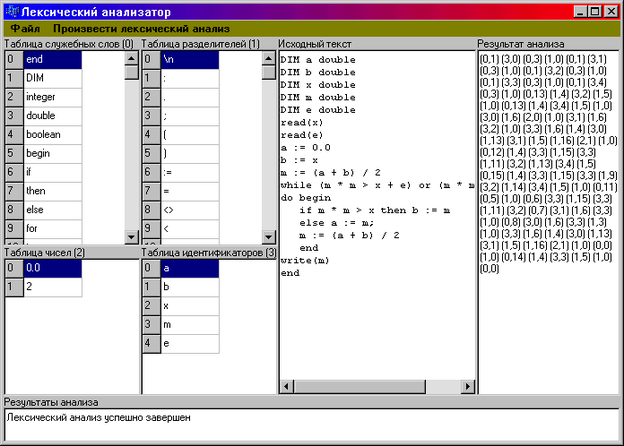Click the up arrow of the разделителей table scrollbar
Viewport: 624px width, 446px height.
tap(268, 59)
